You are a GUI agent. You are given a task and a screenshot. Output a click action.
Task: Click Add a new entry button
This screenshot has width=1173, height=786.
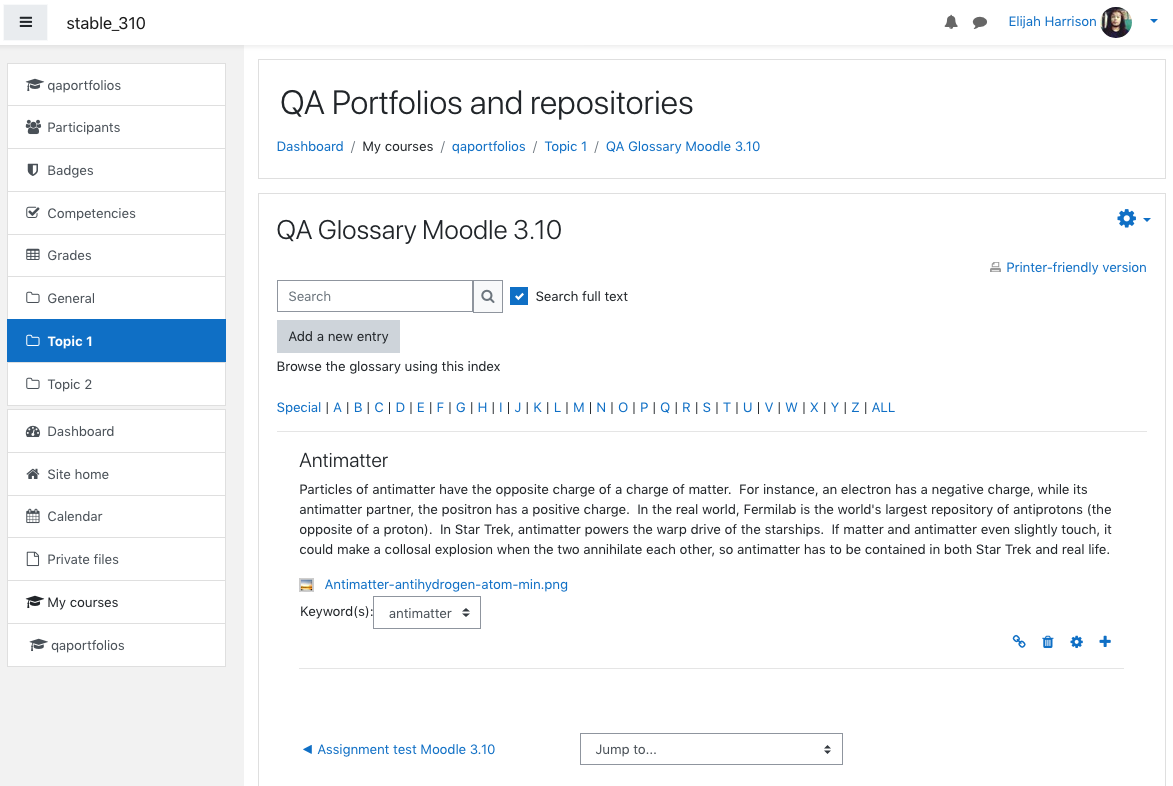pyautogui.click(x=338, y=337)
